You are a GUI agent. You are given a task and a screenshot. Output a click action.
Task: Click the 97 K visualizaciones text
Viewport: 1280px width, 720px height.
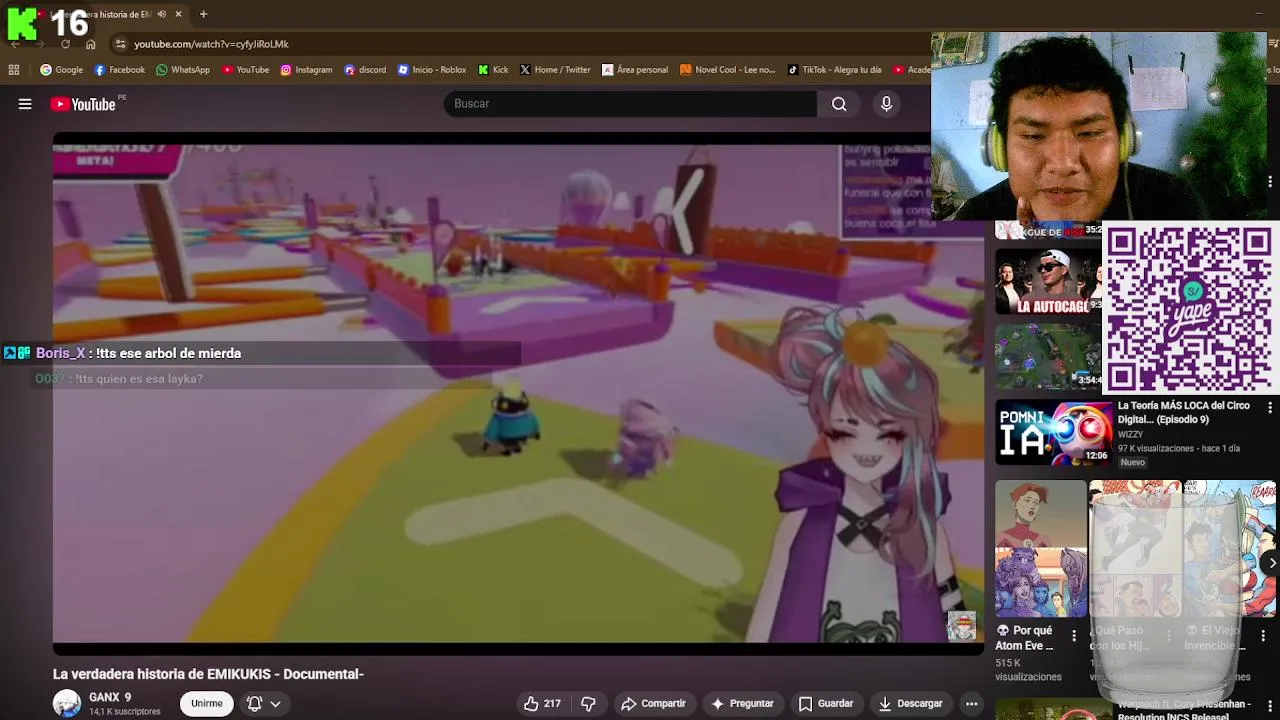1156,449
